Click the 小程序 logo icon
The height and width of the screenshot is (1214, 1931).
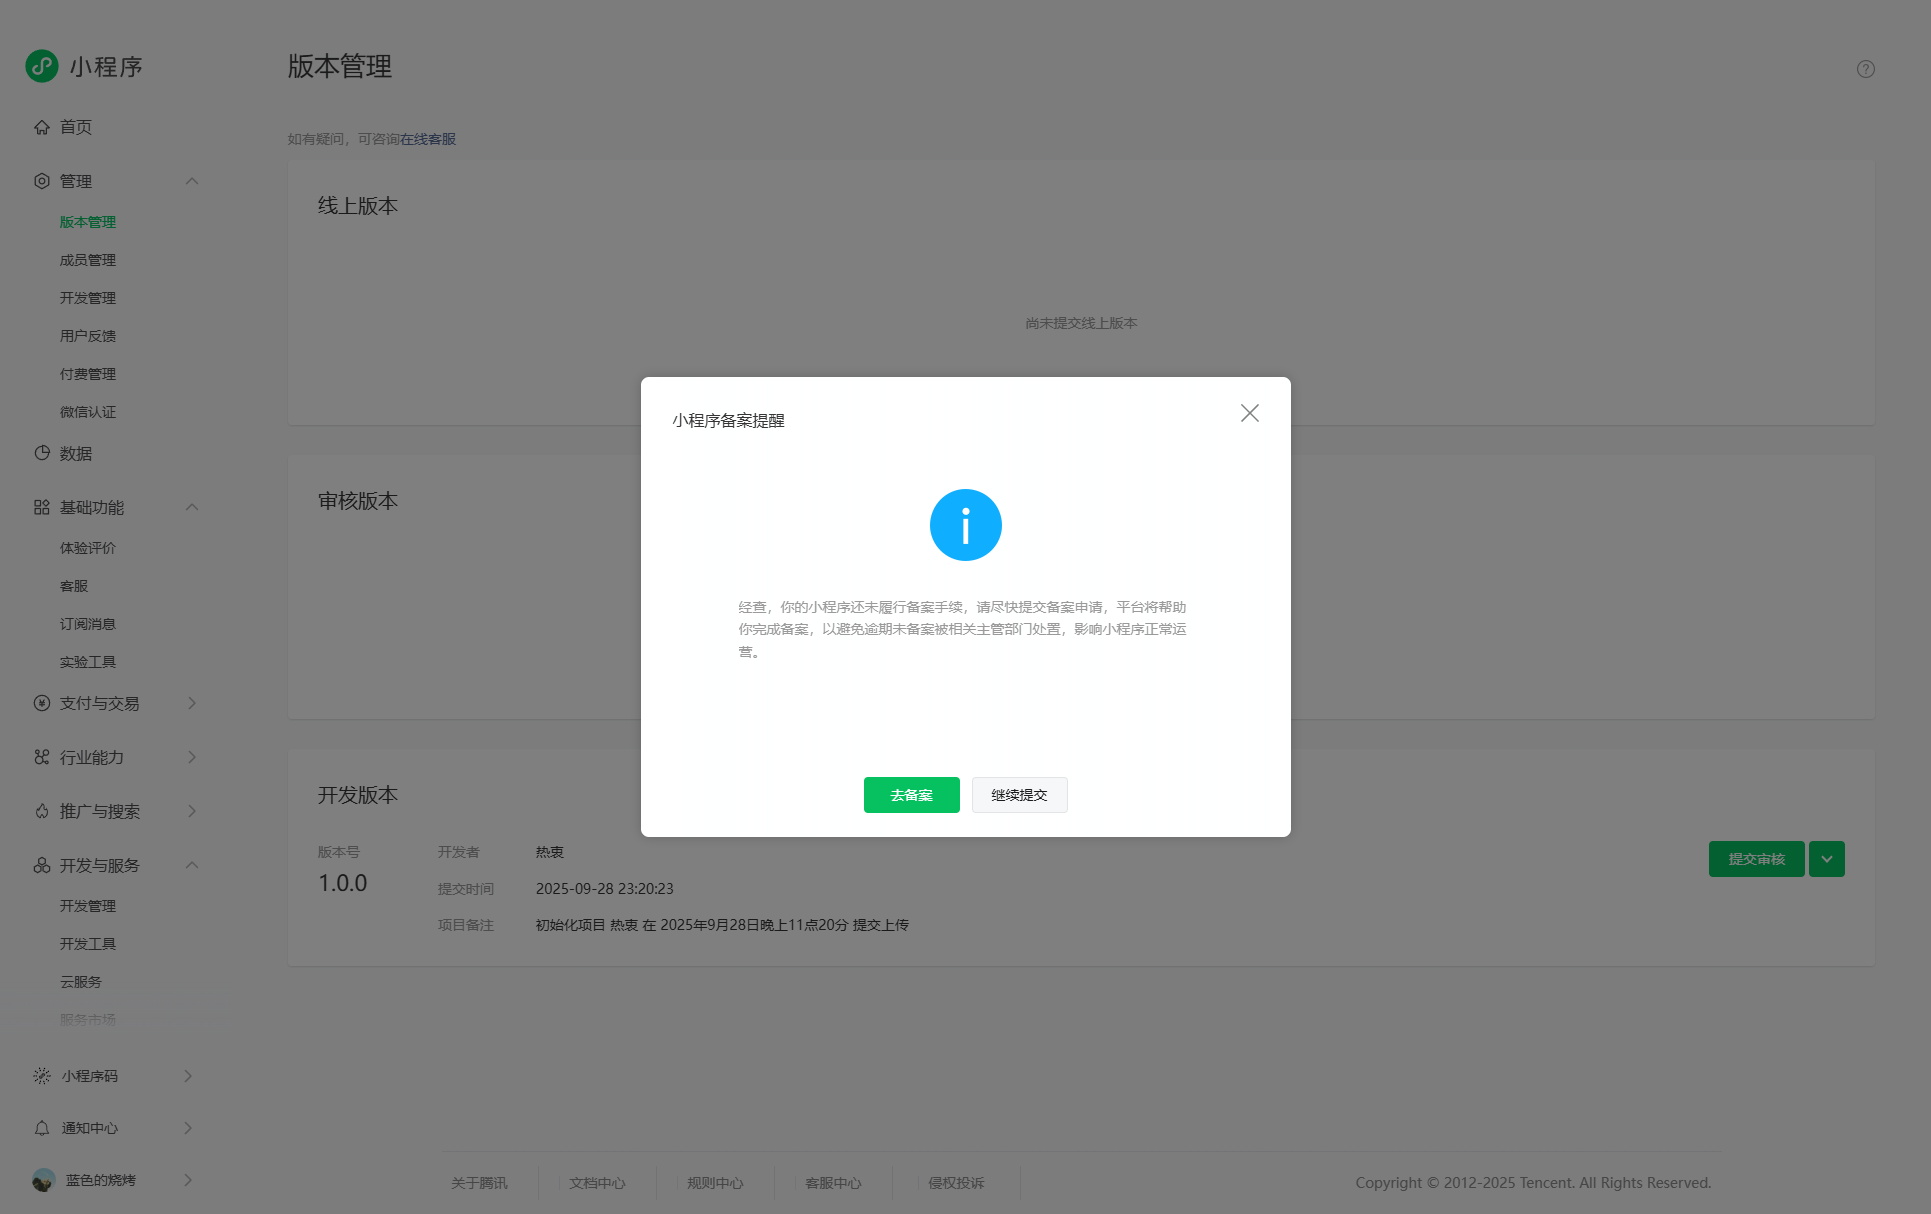pyautogui.click(x=42, y=66)
